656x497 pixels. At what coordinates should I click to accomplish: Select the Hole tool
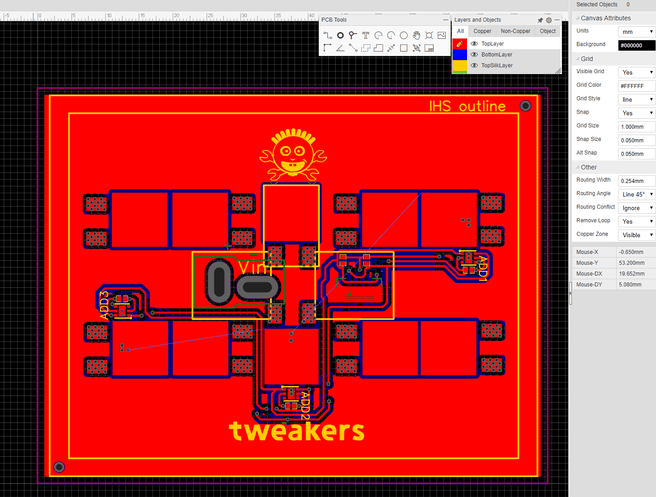point(429,36)
